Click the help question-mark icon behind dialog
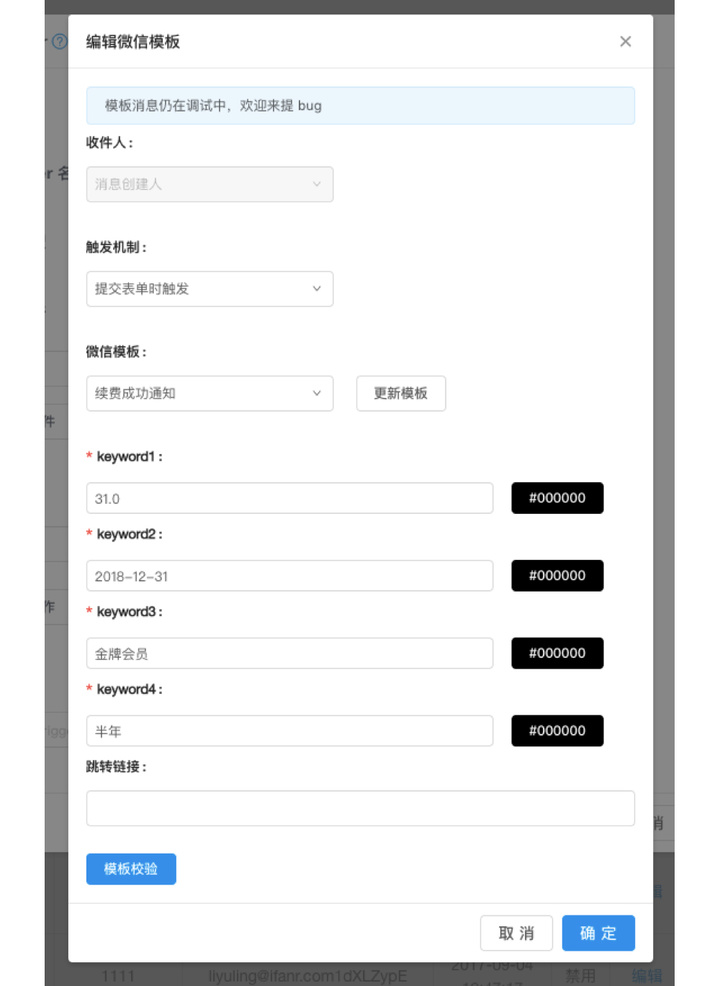This screenshot has width=720, height=986. tap(59, 42)
